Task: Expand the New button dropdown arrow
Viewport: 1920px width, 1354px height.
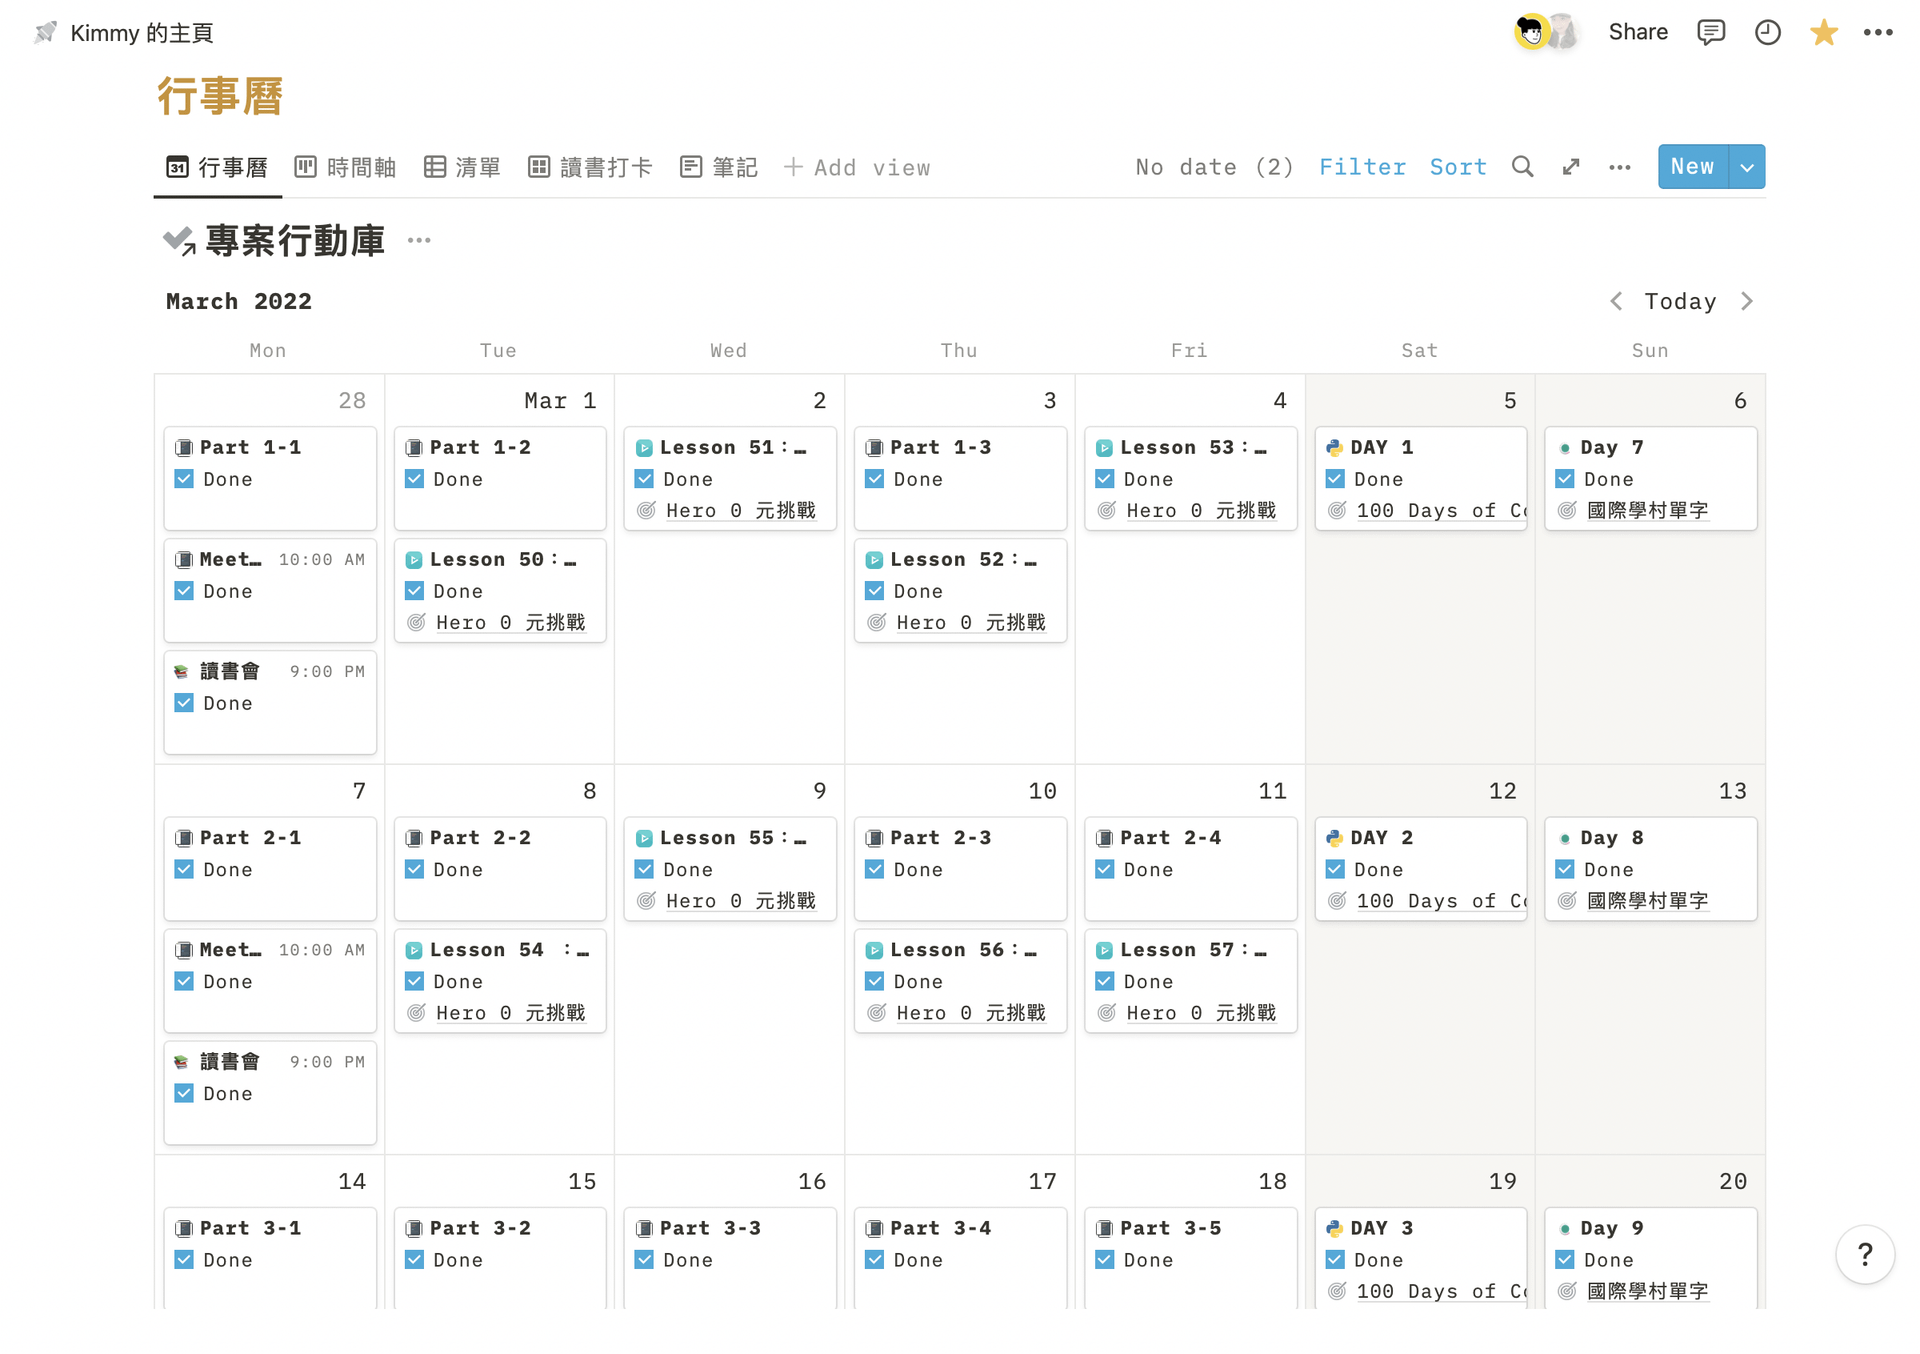Action: click(x=1747, y=167)
